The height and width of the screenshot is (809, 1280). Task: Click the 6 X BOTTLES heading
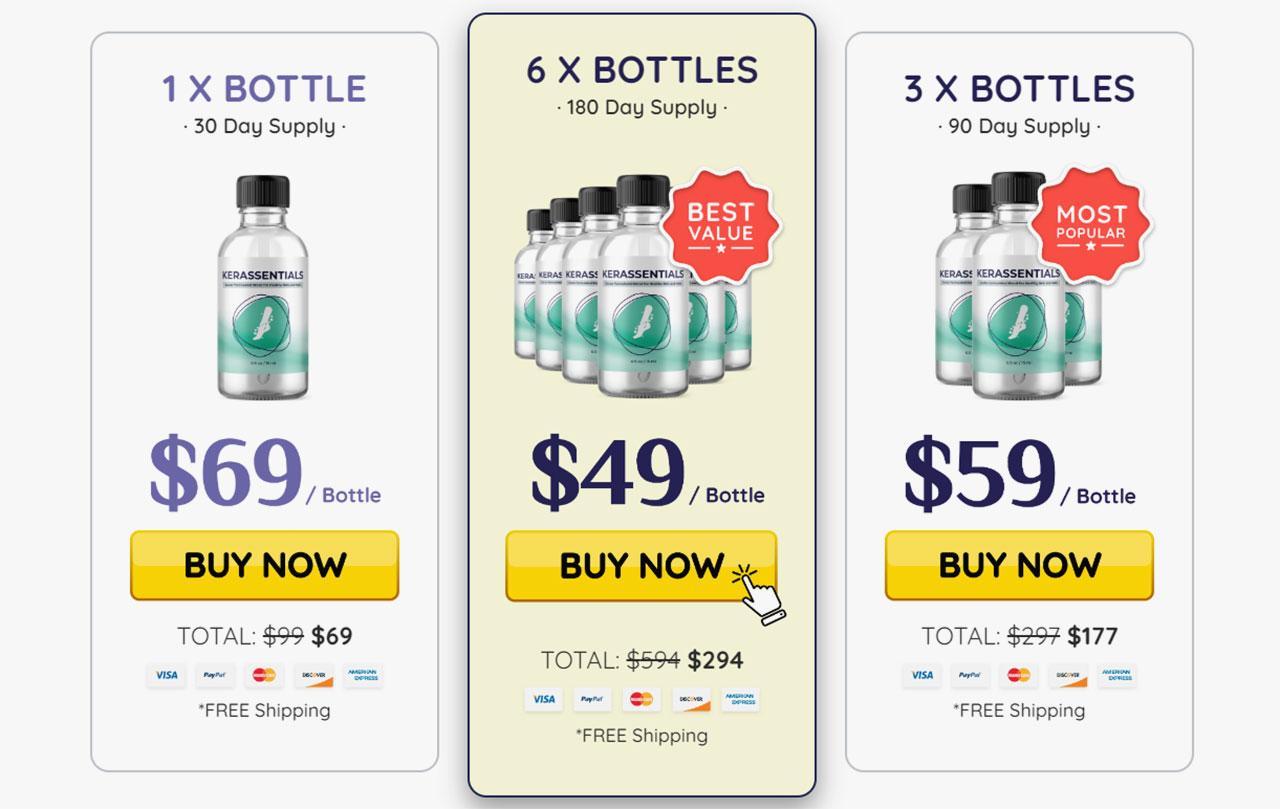(642, 70)
